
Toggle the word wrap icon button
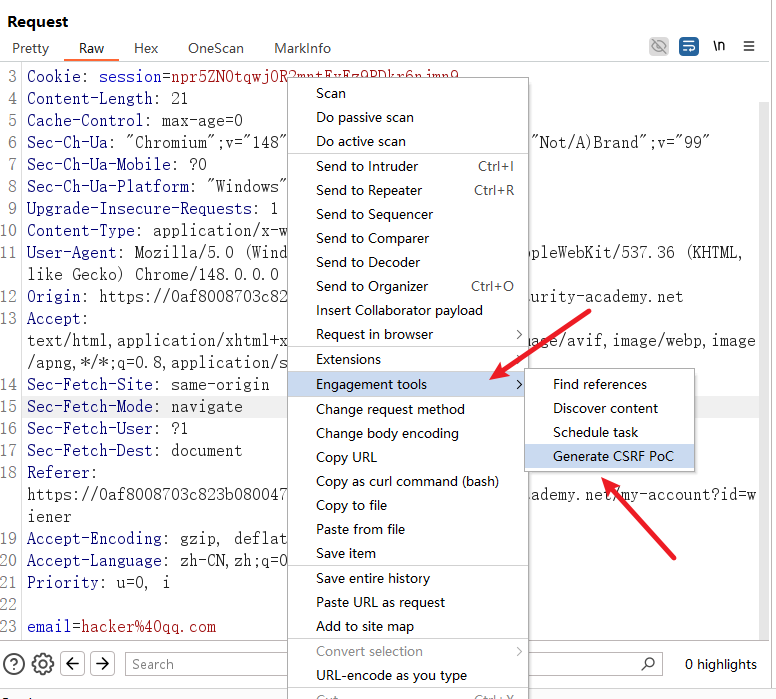pos(688,47)
